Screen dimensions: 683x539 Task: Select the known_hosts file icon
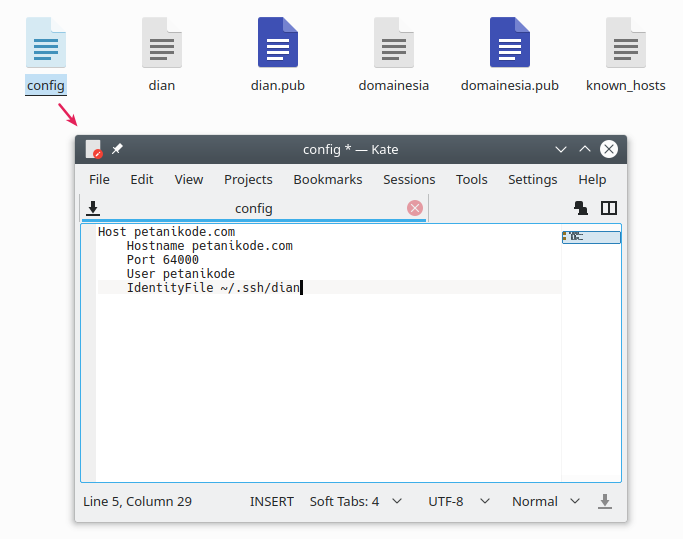pos(625,43)
